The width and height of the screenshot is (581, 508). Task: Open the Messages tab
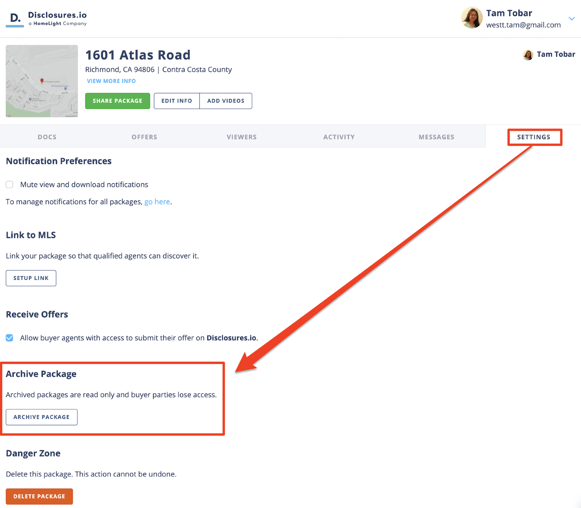point(436,137)
